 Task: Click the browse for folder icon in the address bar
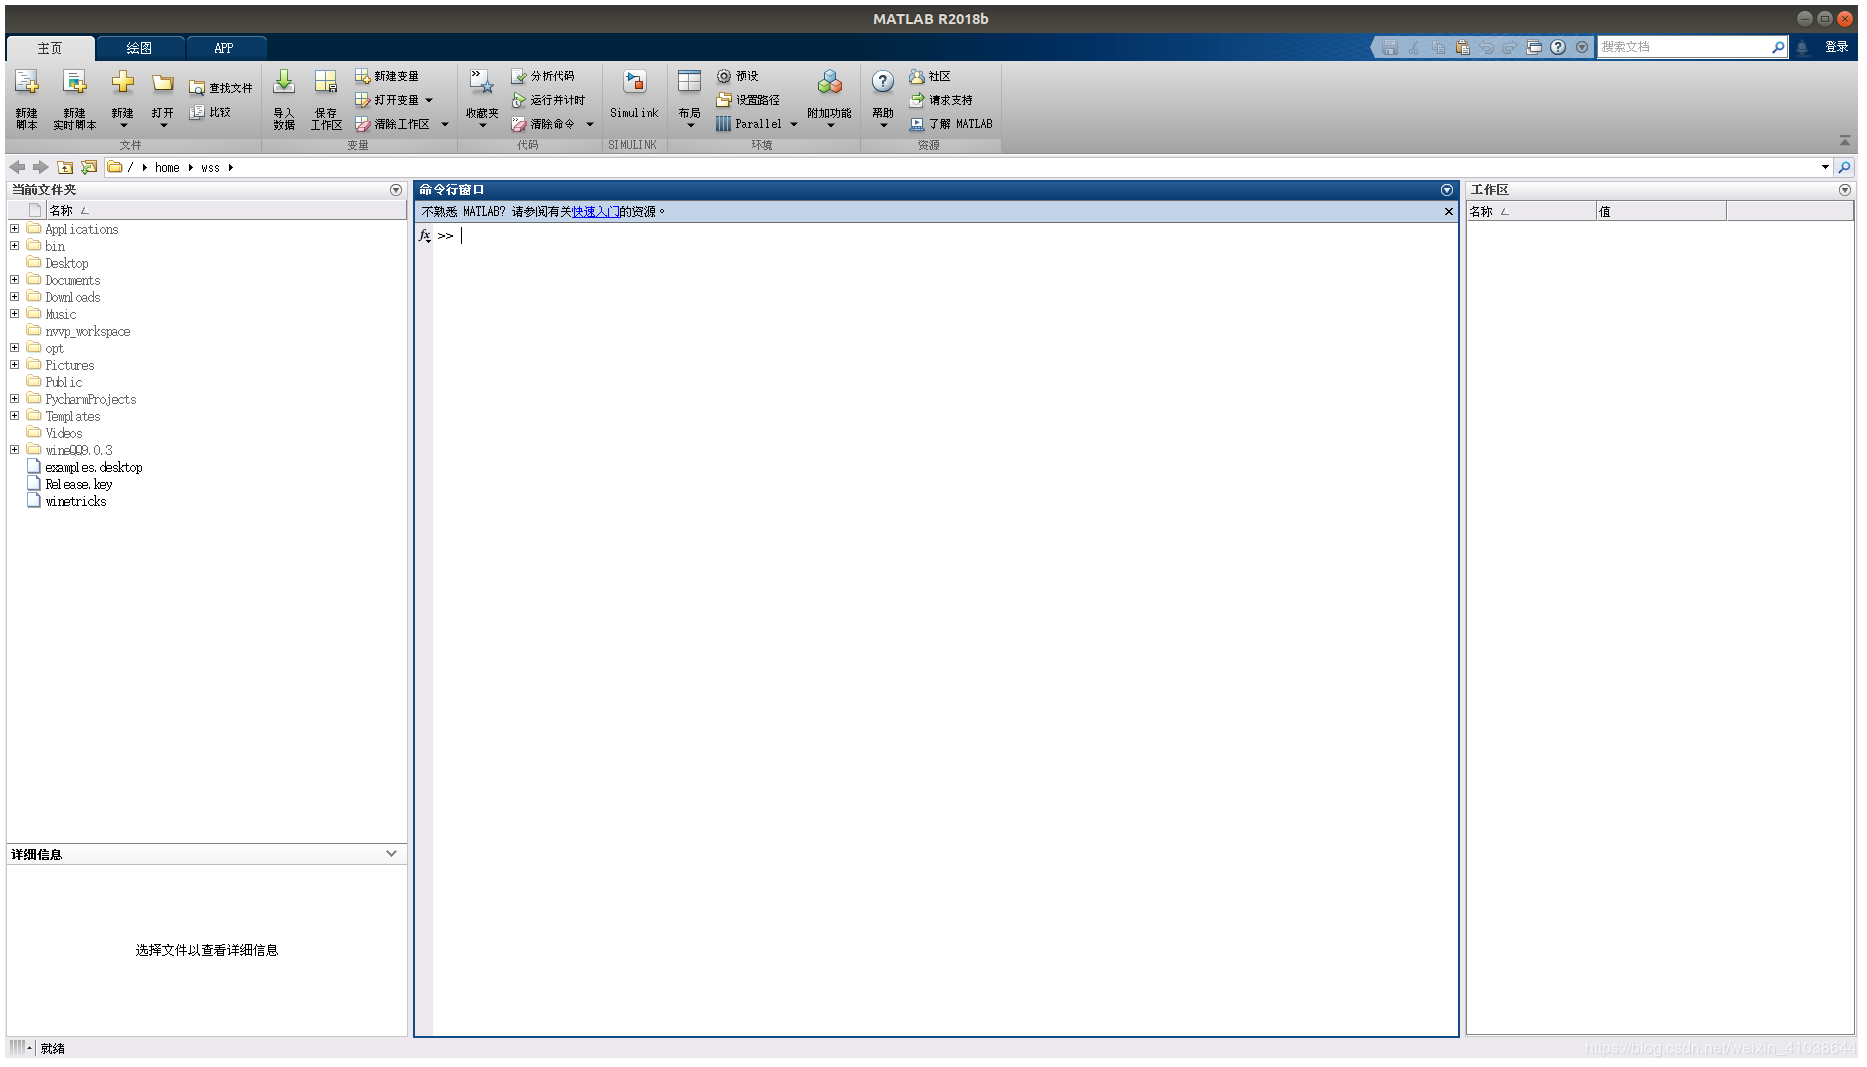click(x=89, y=167)
